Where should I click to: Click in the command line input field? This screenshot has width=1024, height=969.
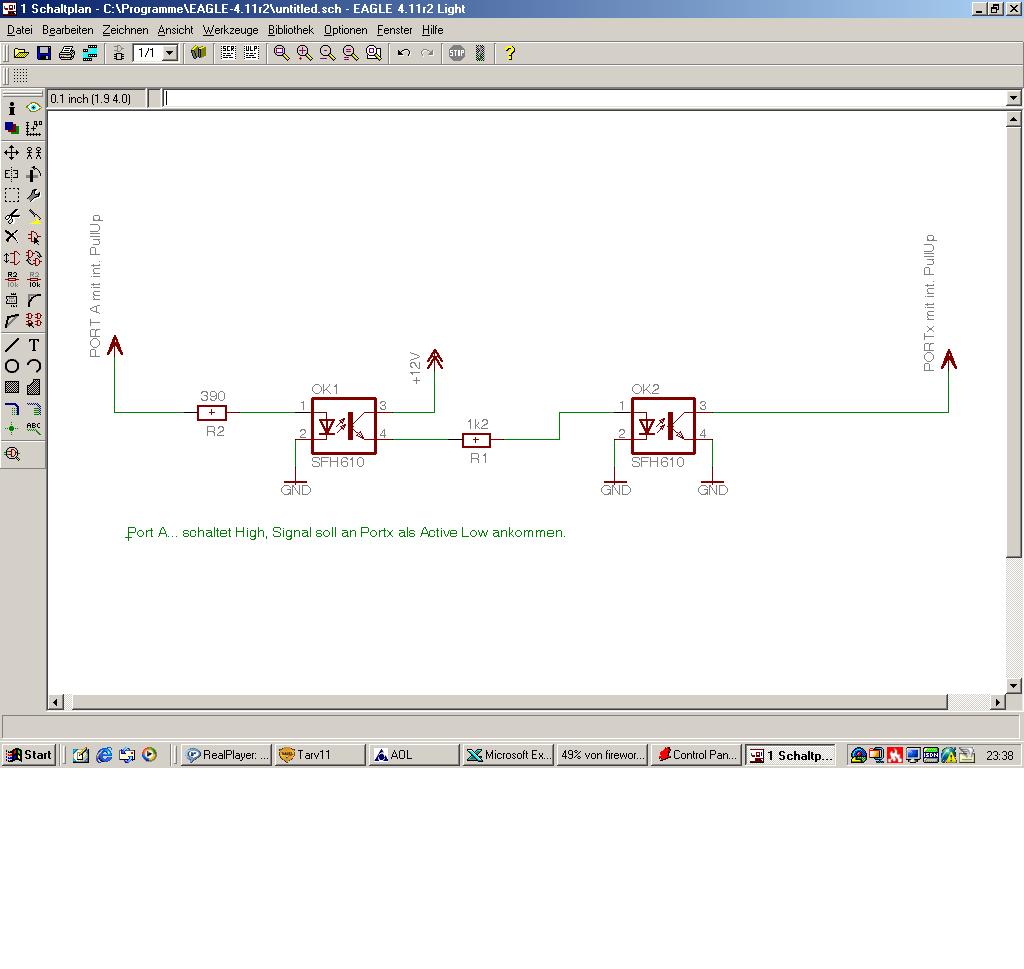584,99
